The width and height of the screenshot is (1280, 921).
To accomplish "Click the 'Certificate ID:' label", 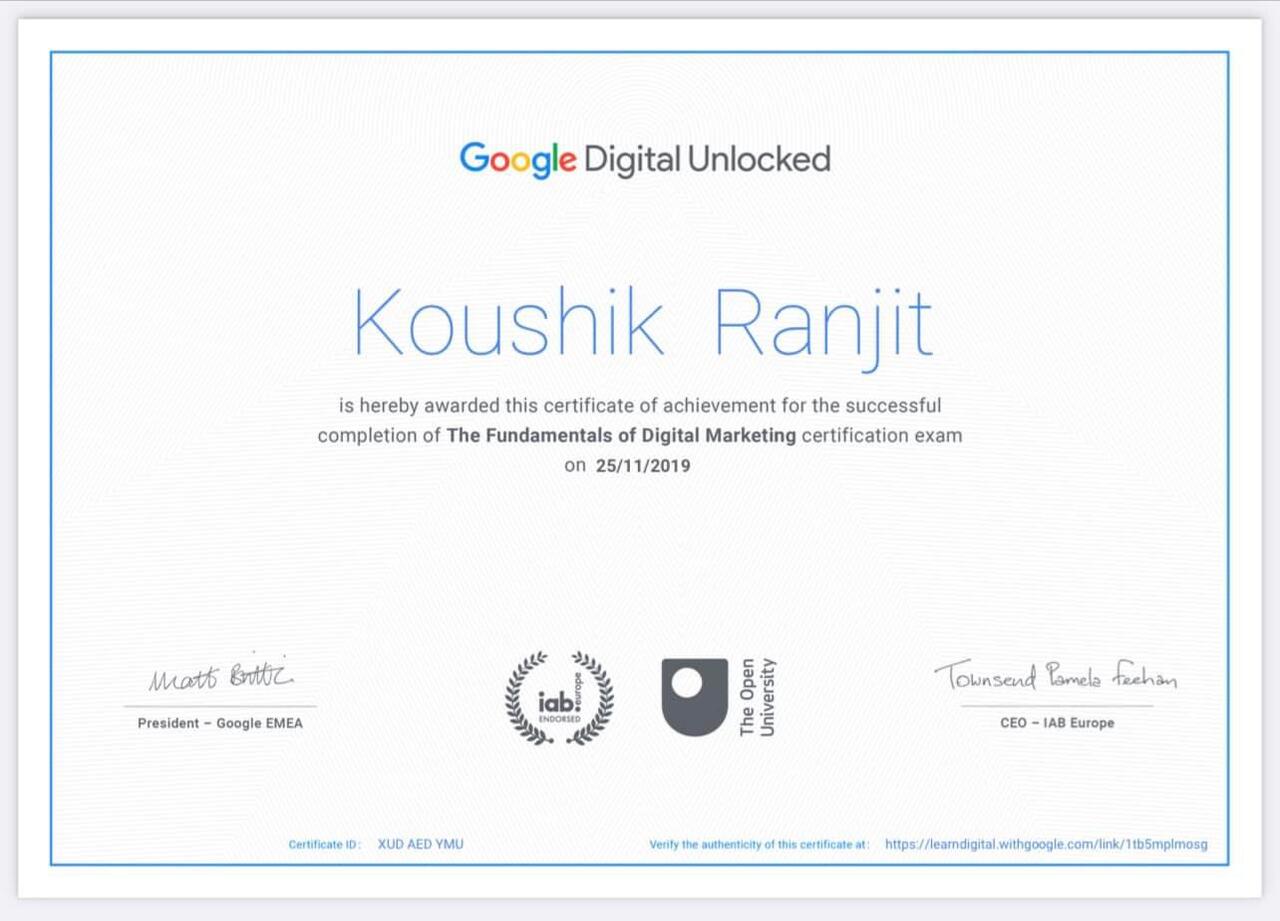I will click(325, 845).
